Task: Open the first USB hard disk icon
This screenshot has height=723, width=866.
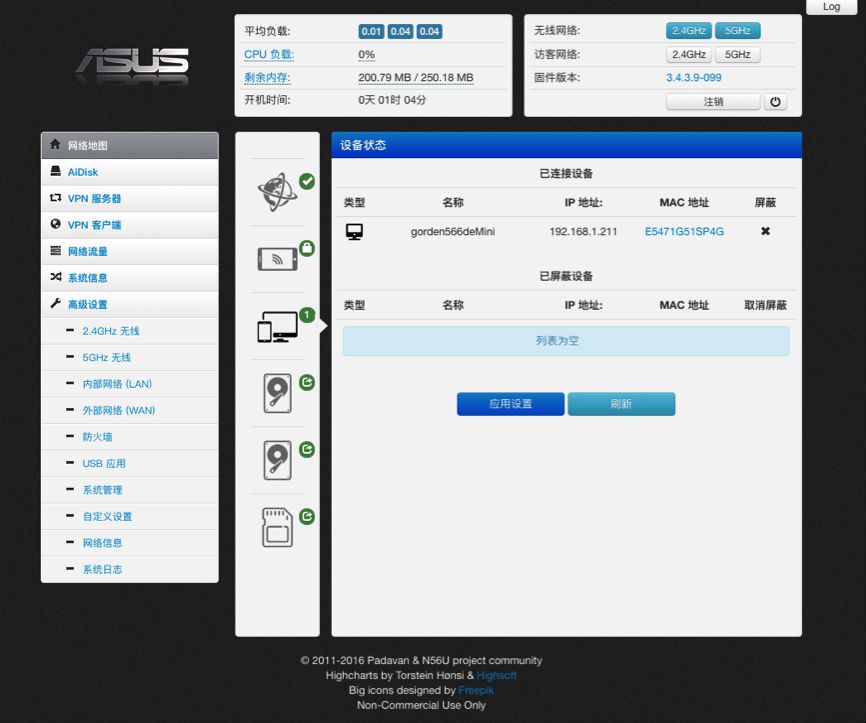Action: (x=277, y=393)
